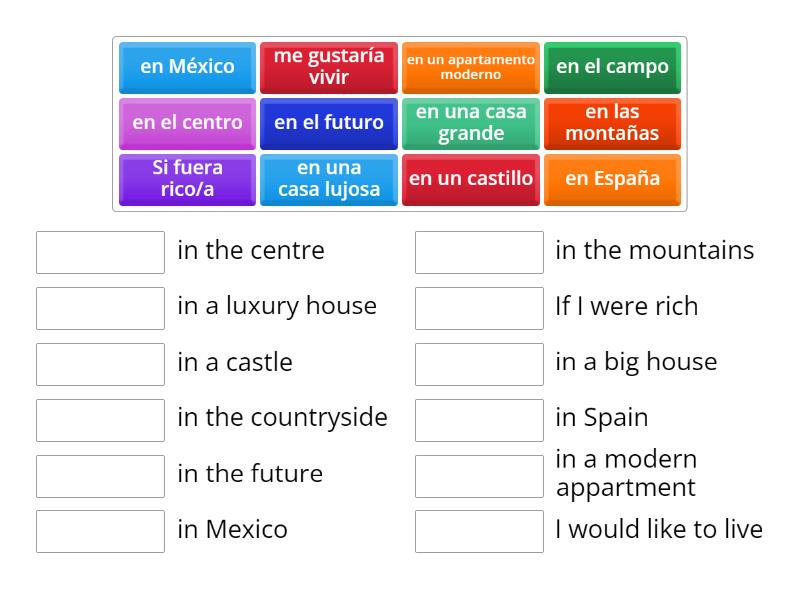Click the answer box for 'in the centre'
The height and width of the screenshot is (600, 800).
tap(100, 252)
